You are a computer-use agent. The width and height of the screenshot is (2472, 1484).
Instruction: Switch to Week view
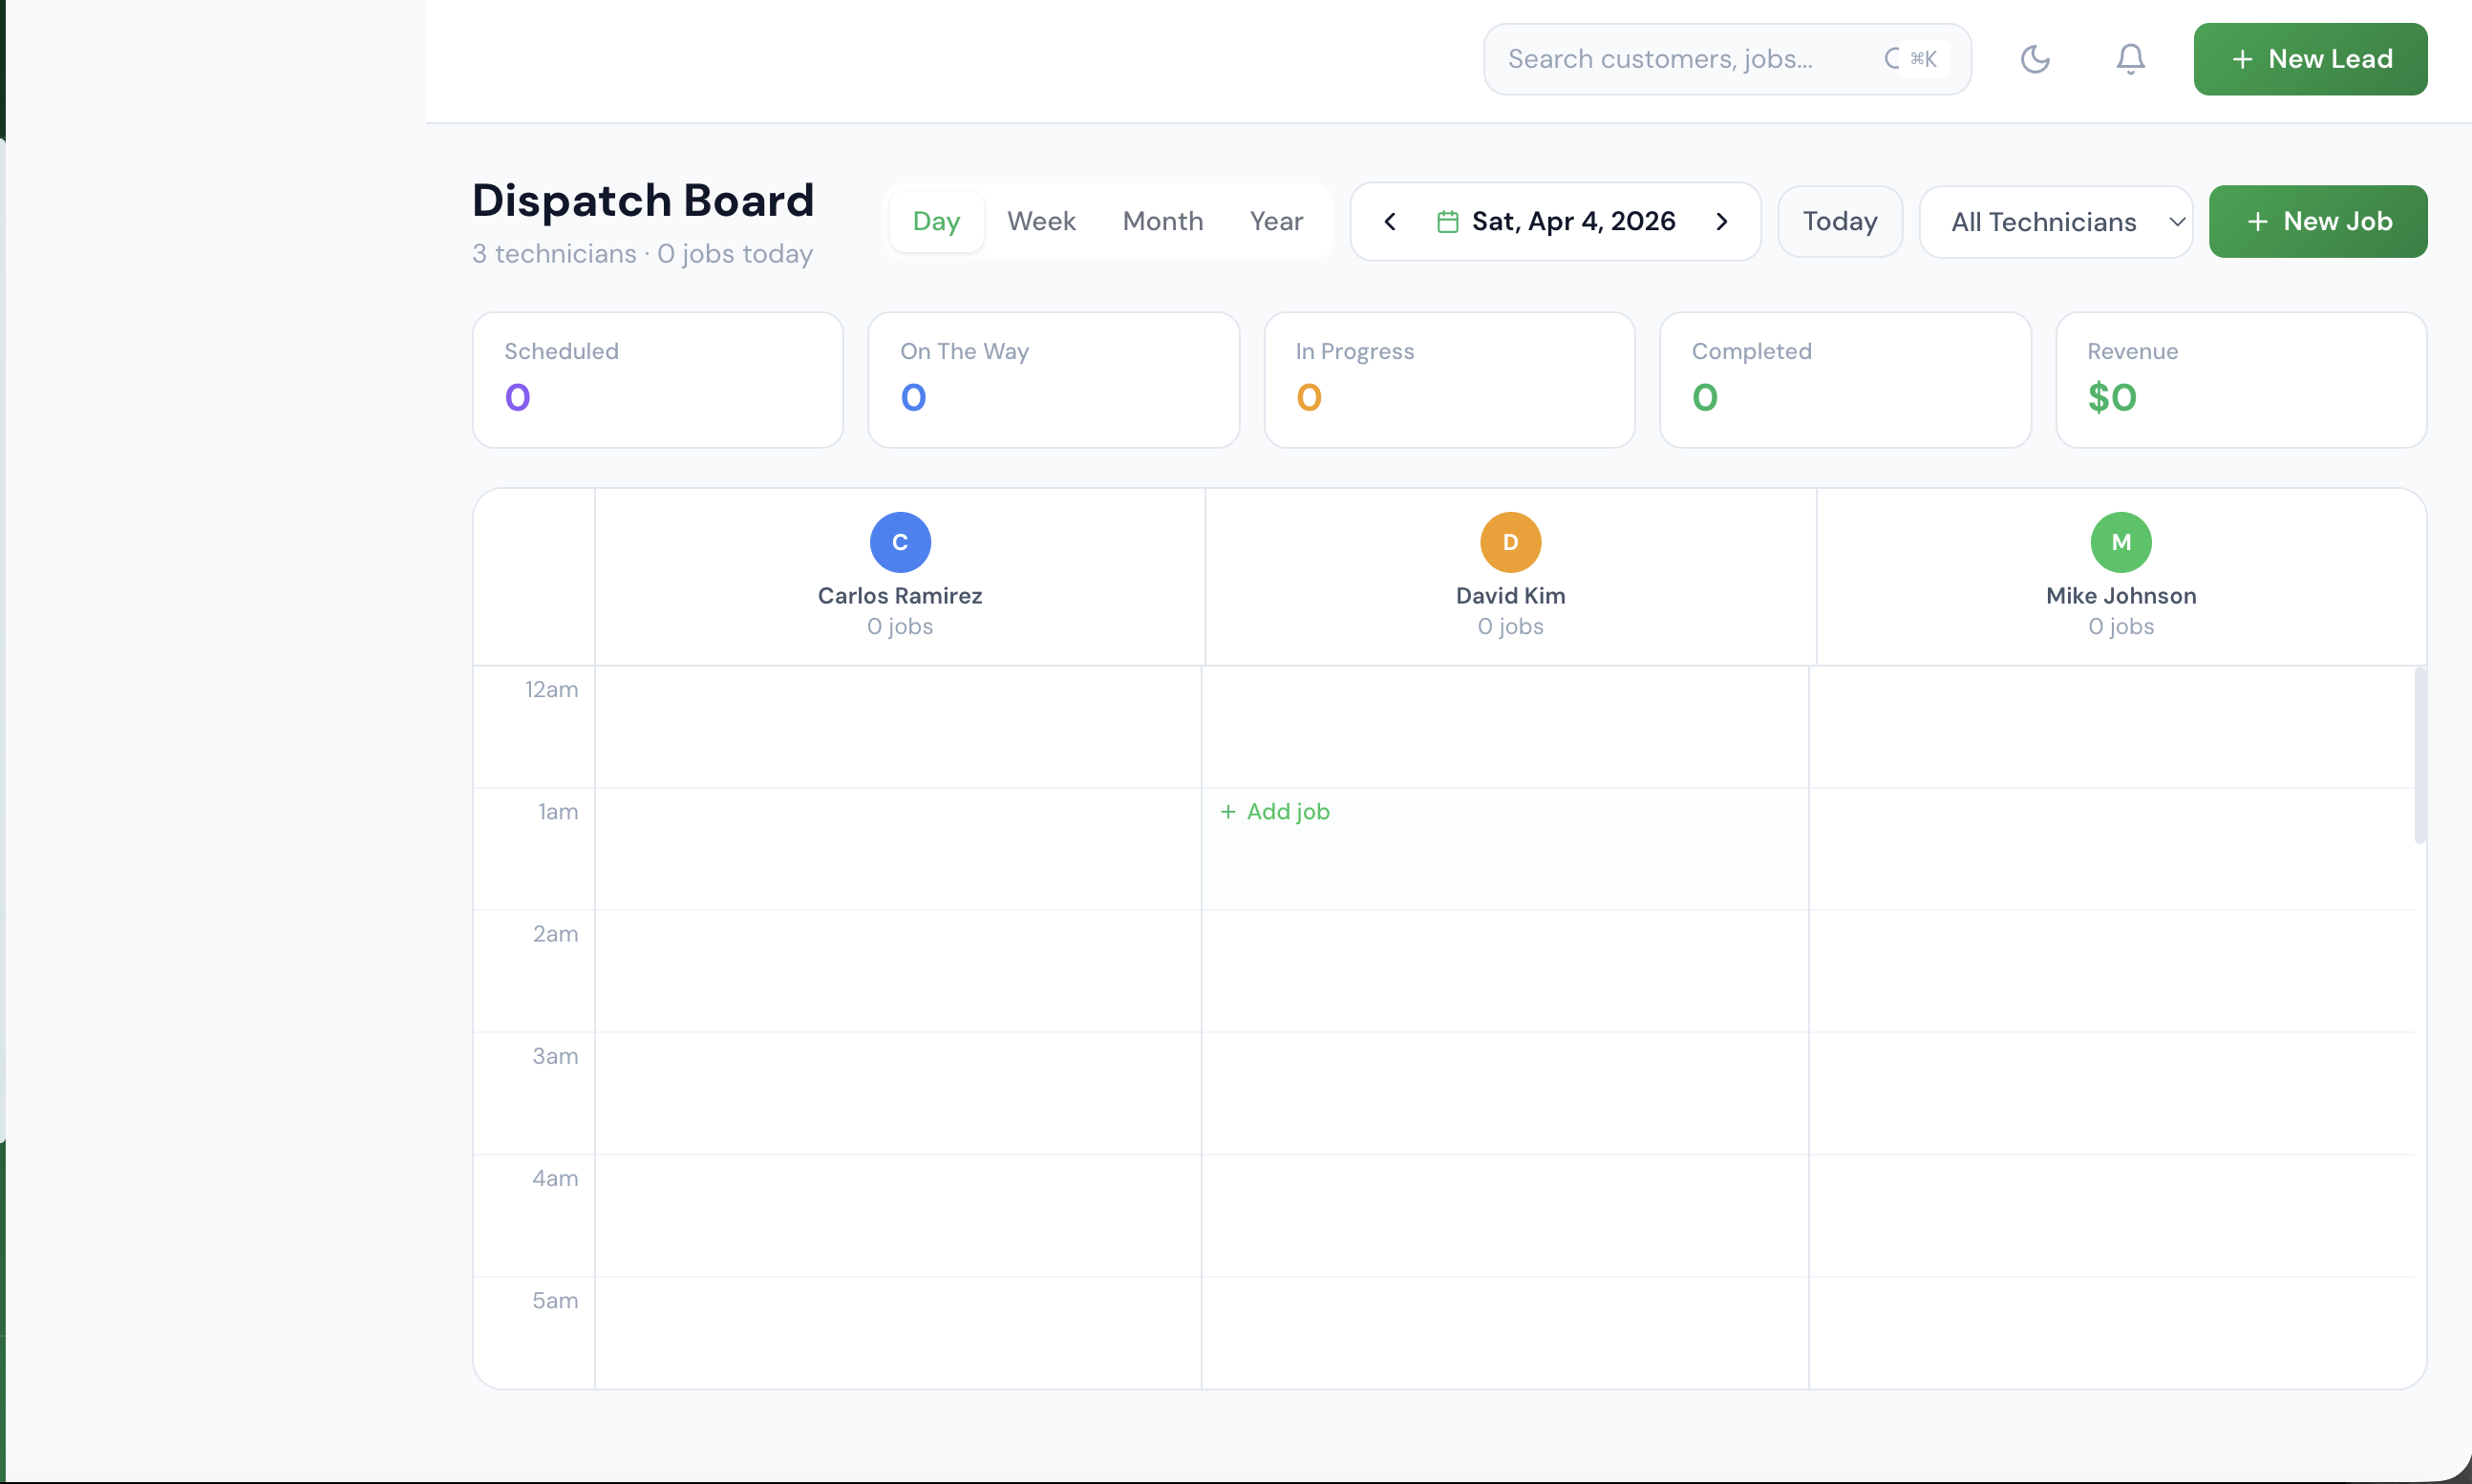tap(1040, 221)
